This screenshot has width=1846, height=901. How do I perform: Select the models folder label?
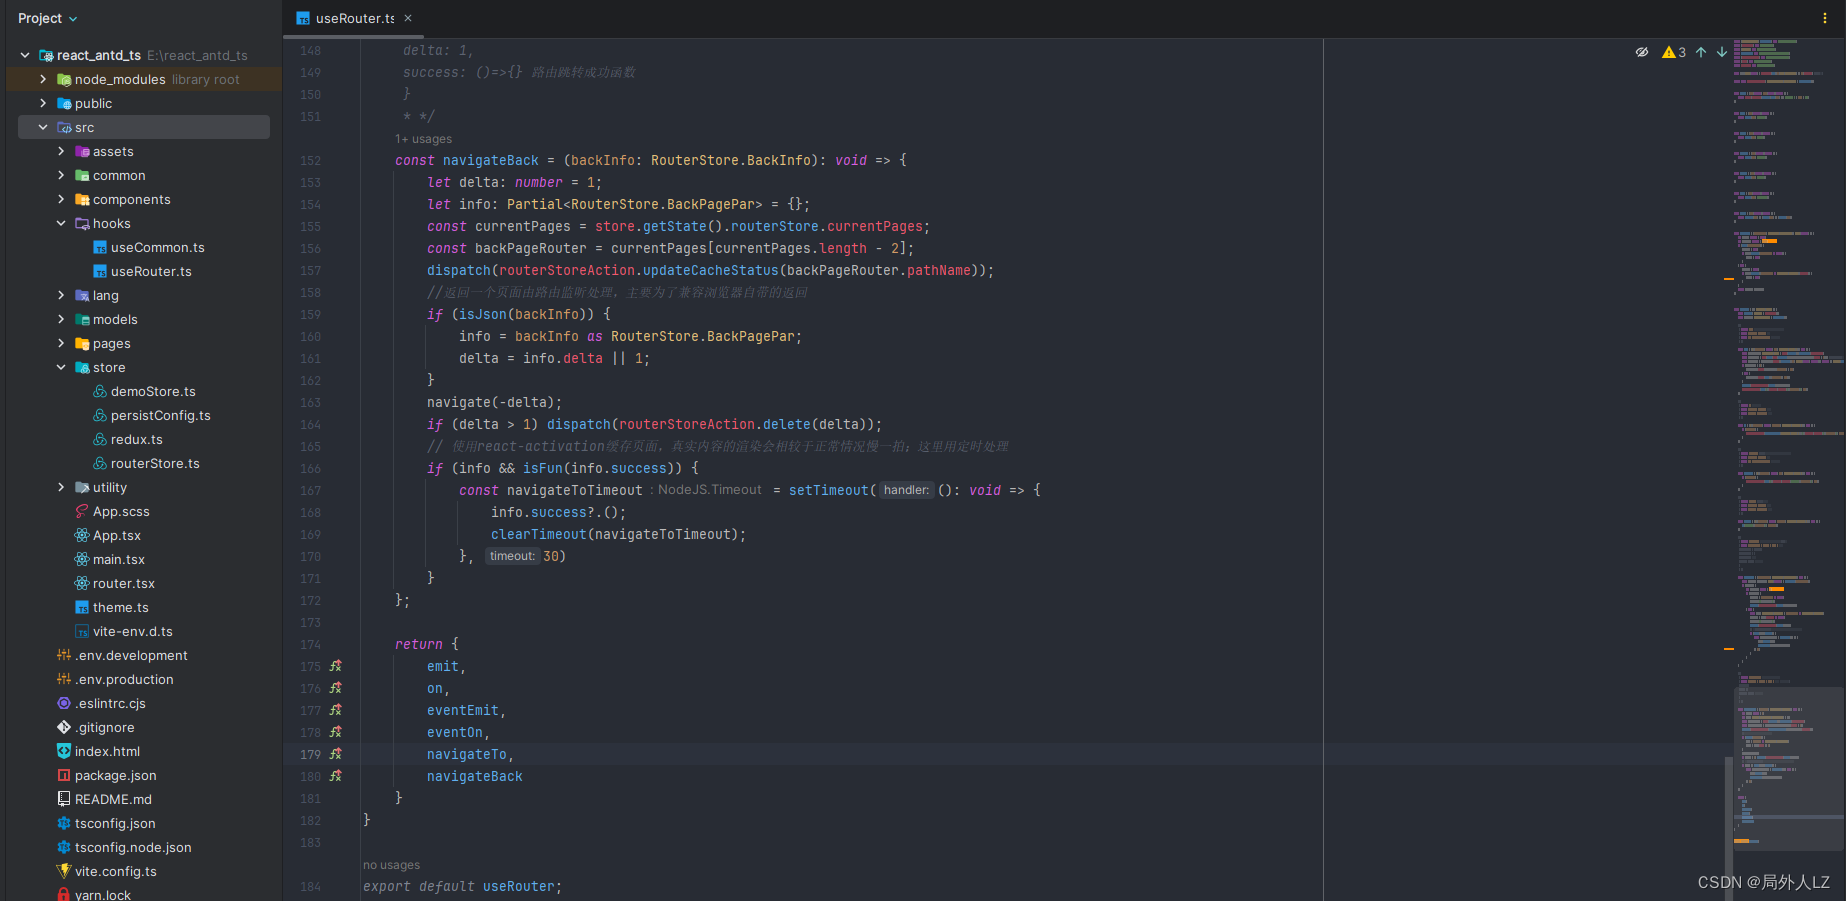pyautogui.click(x=115, y=319)
